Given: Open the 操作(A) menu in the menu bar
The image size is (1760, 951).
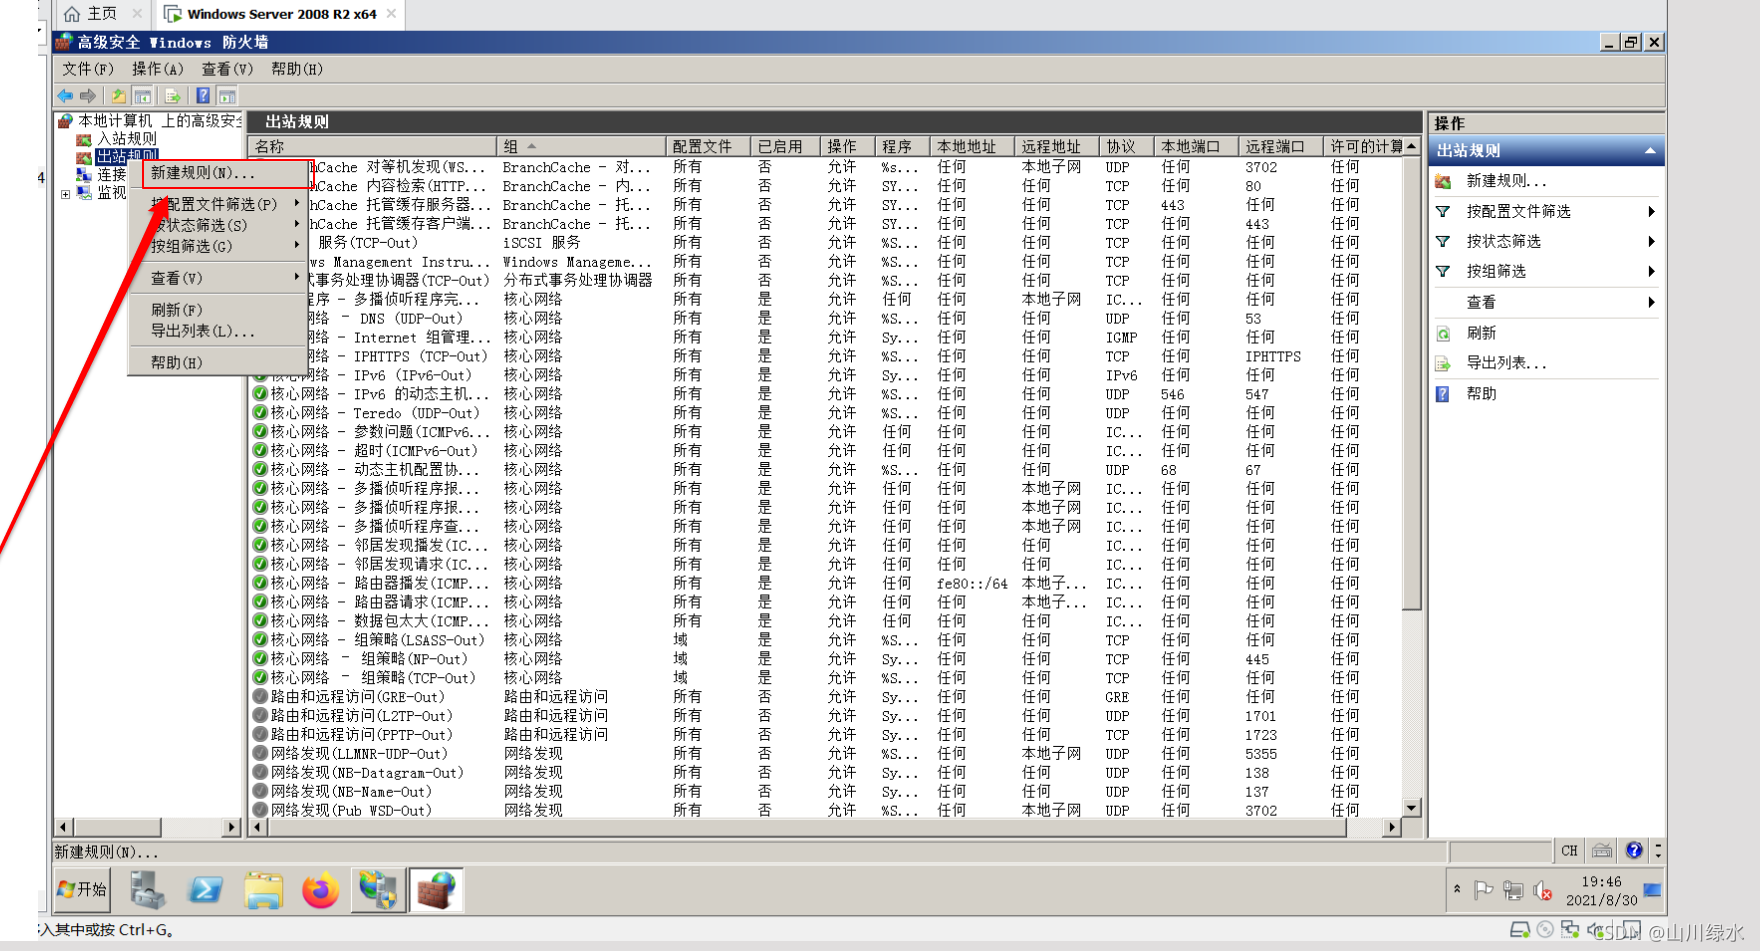Looking at the screenshot, I should pos(158,69).
